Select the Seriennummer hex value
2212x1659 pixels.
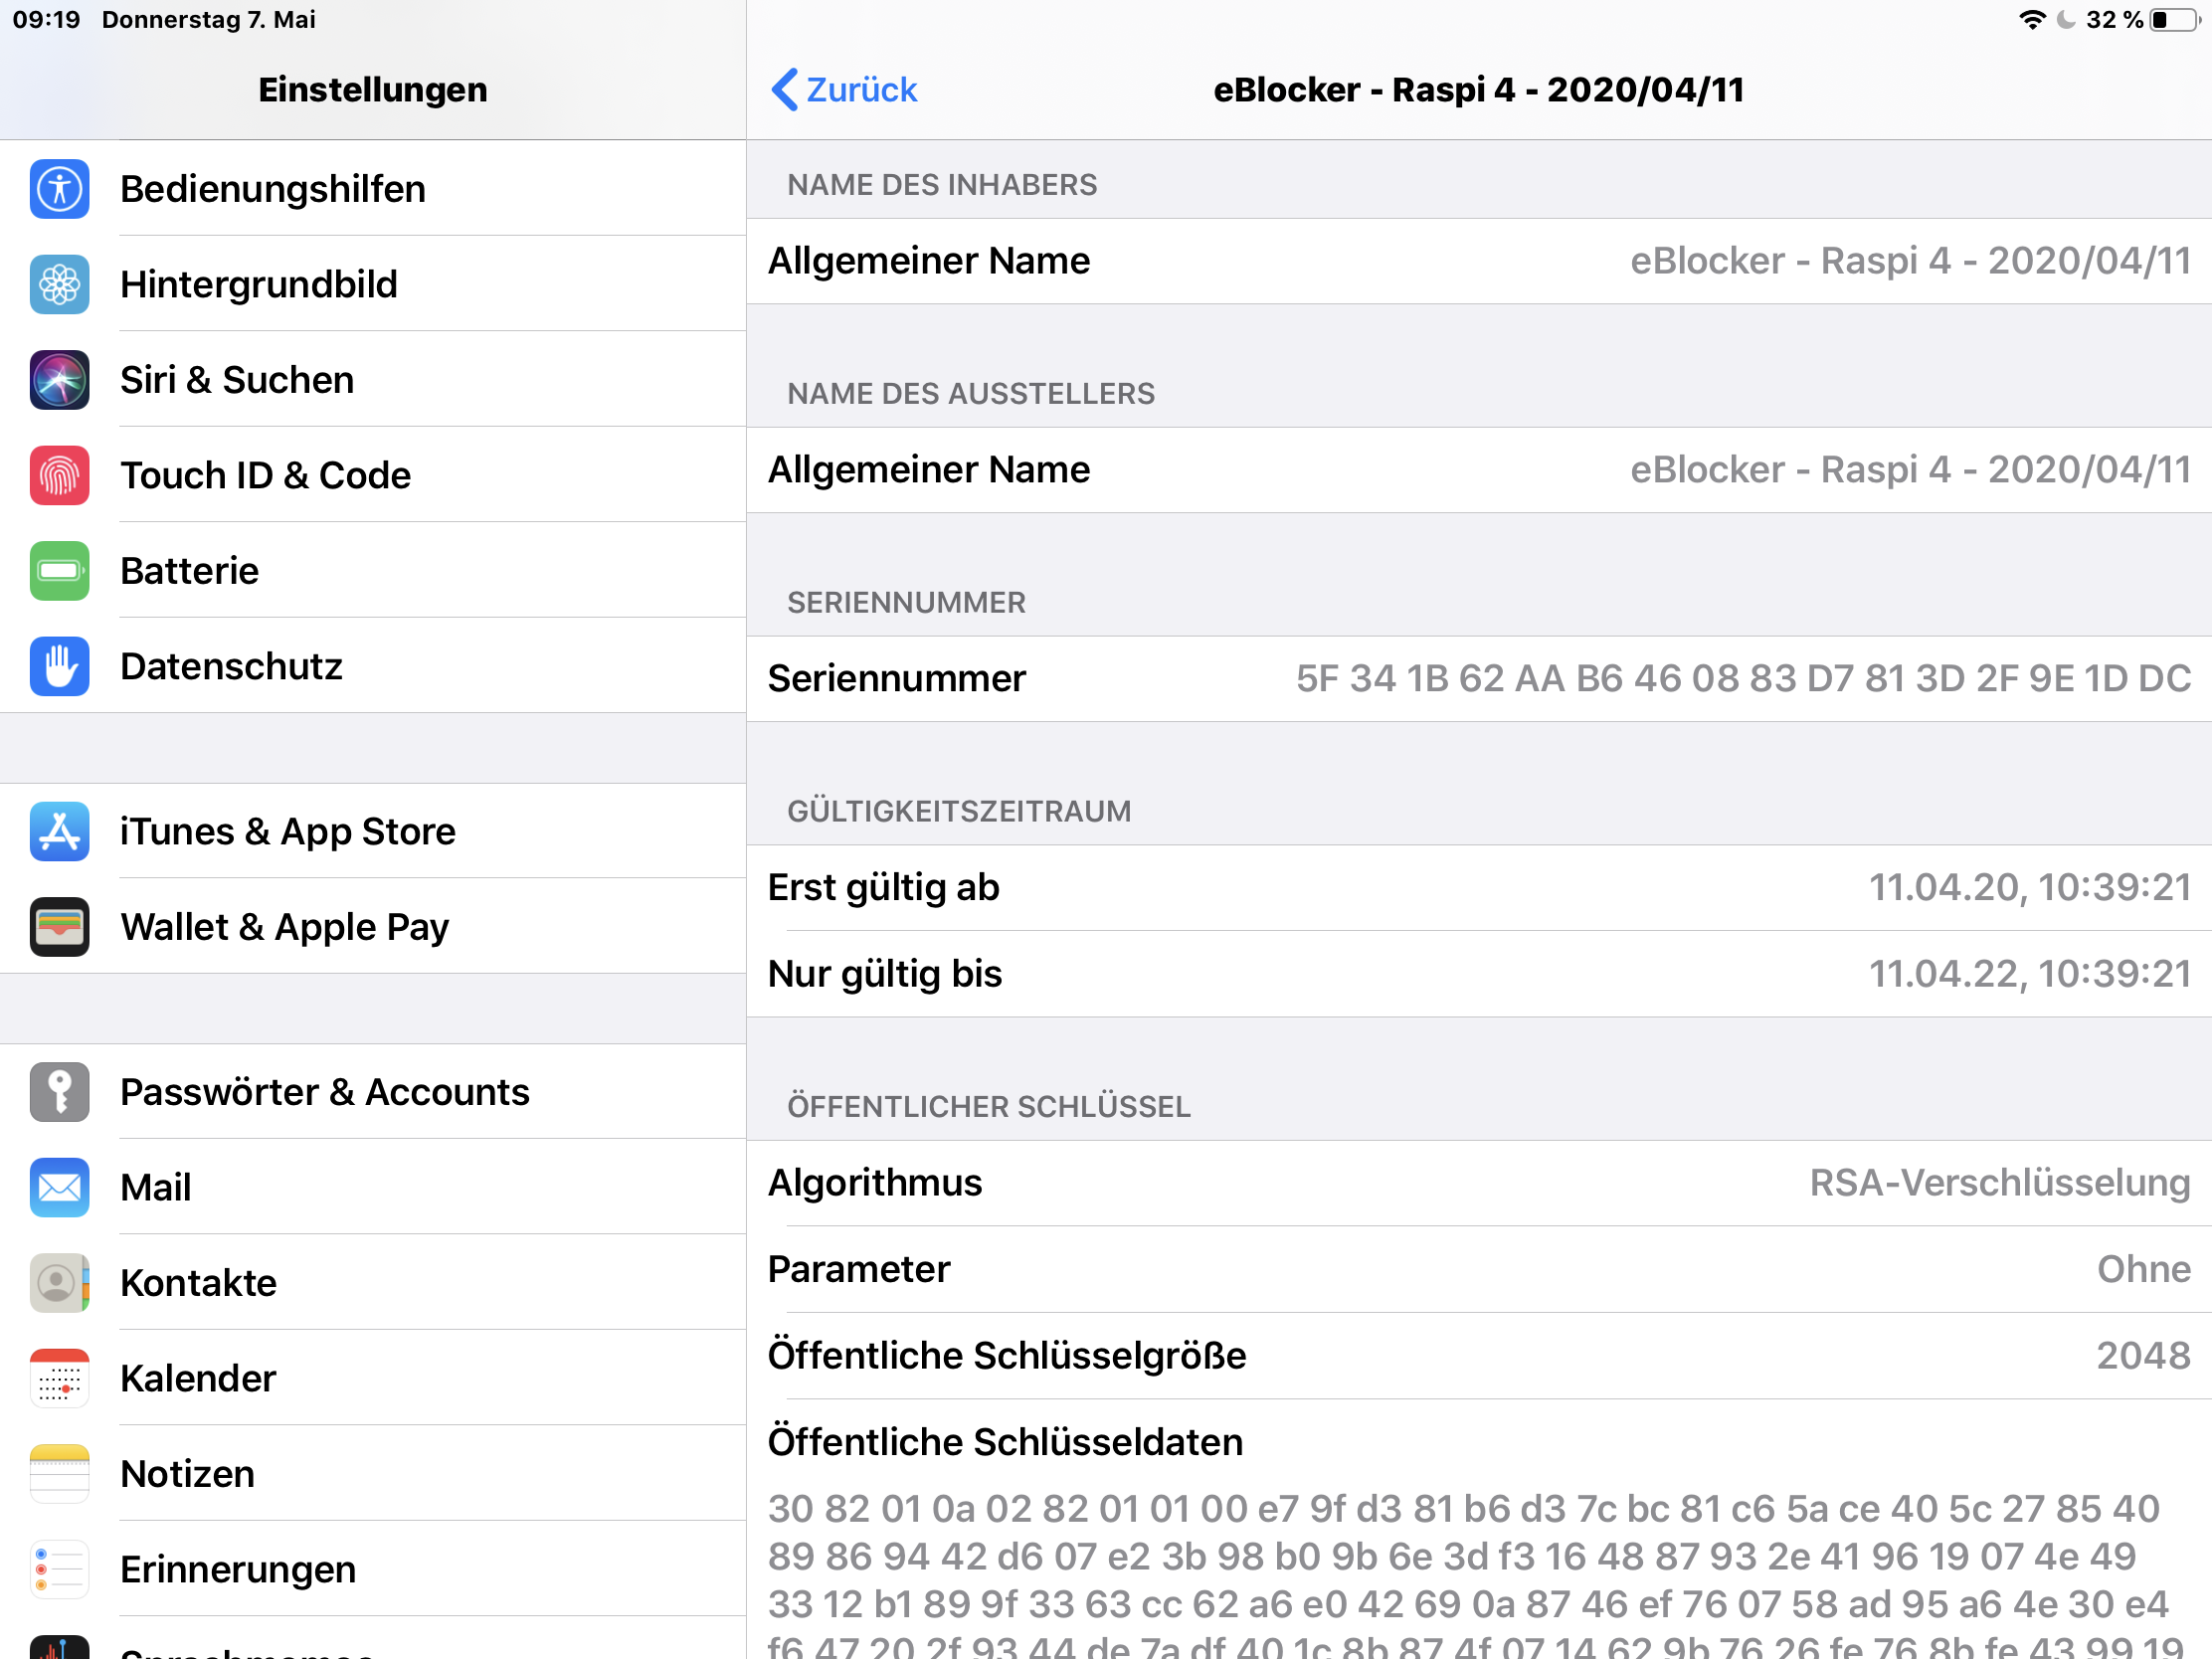pos(1743,679)
